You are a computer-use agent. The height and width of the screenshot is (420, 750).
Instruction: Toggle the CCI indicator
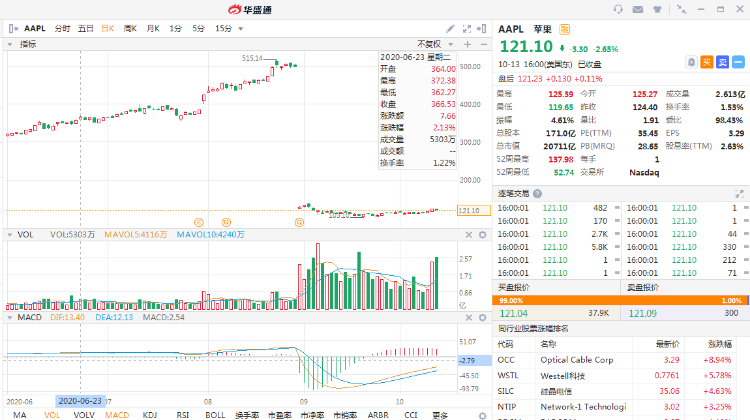(x=410, y=415)
